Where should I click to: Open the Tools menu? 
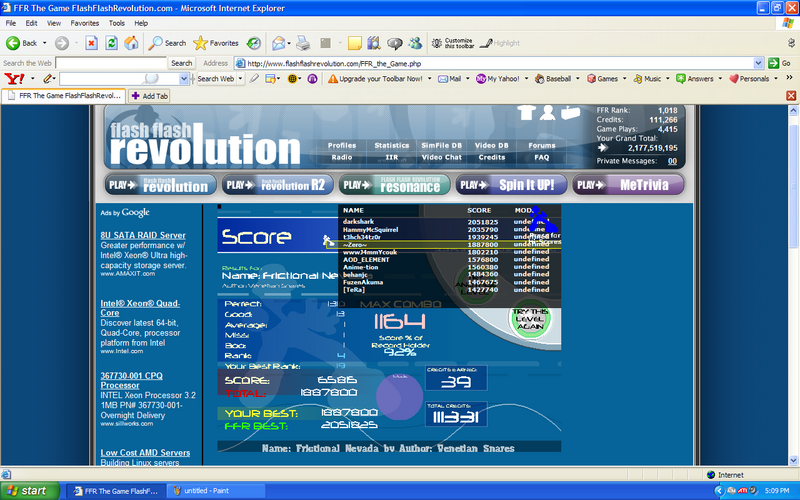pyautogui.click(x=117, y=22)
